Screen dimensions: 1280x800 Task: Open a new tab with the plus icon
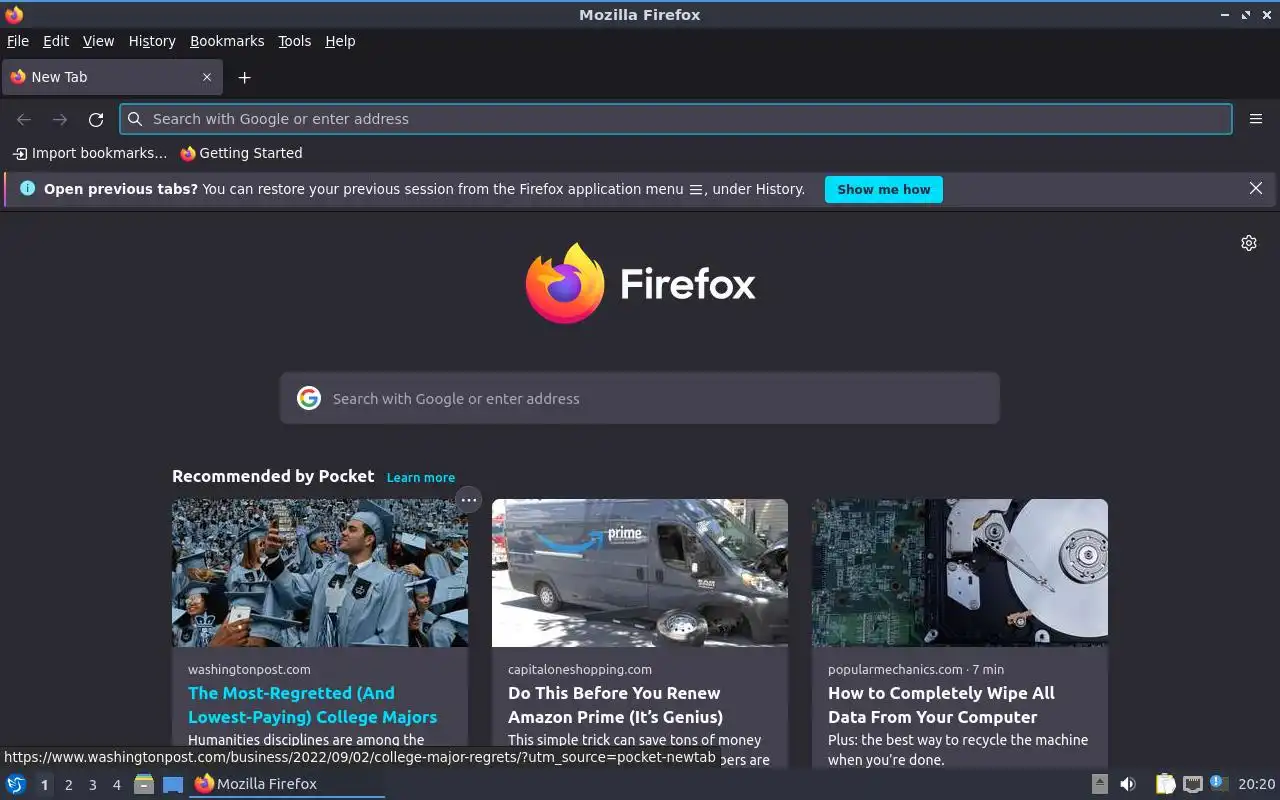[x=244, y=77]
